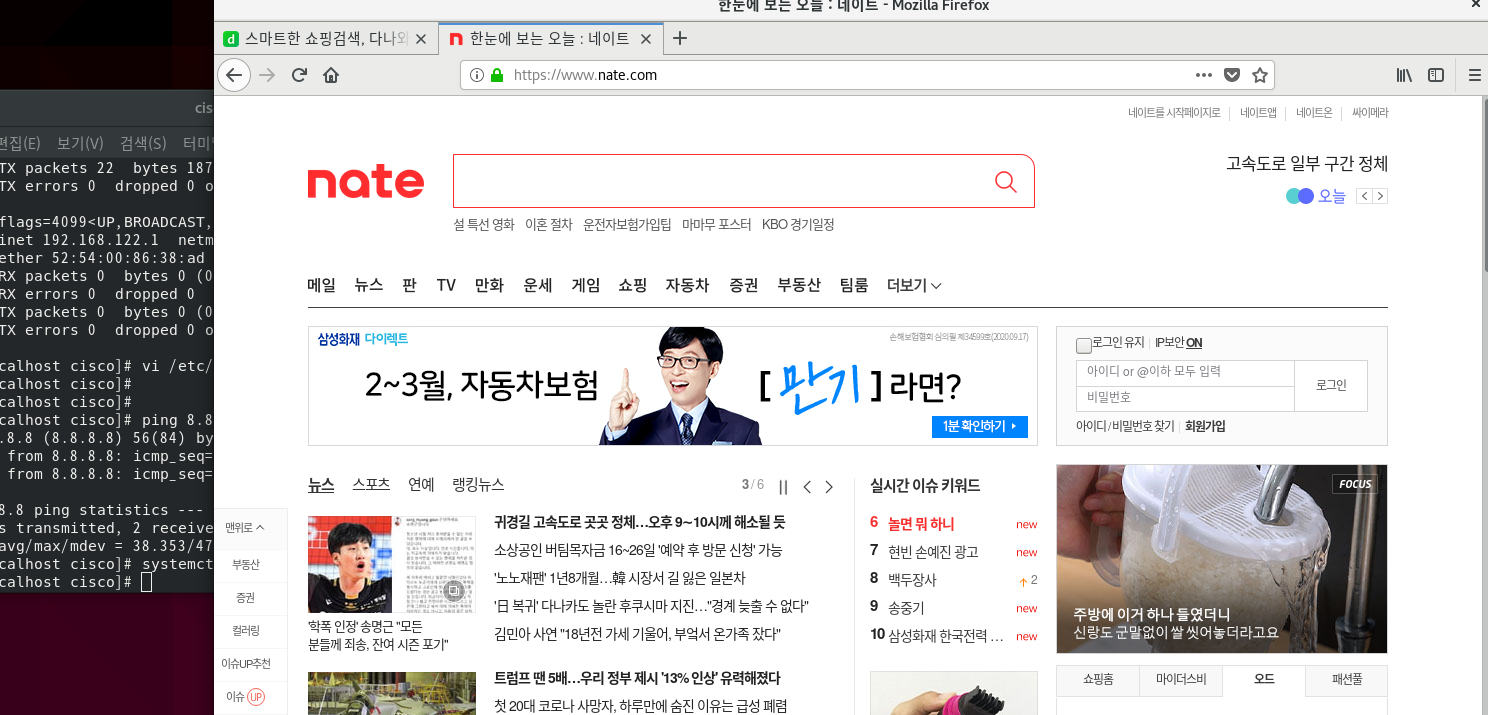Open the rice washing FOCUS thumbnail
Image resolution: width=1488 pixels, height=715 pixels.
pyautogui.click(x=1222, y=559)
